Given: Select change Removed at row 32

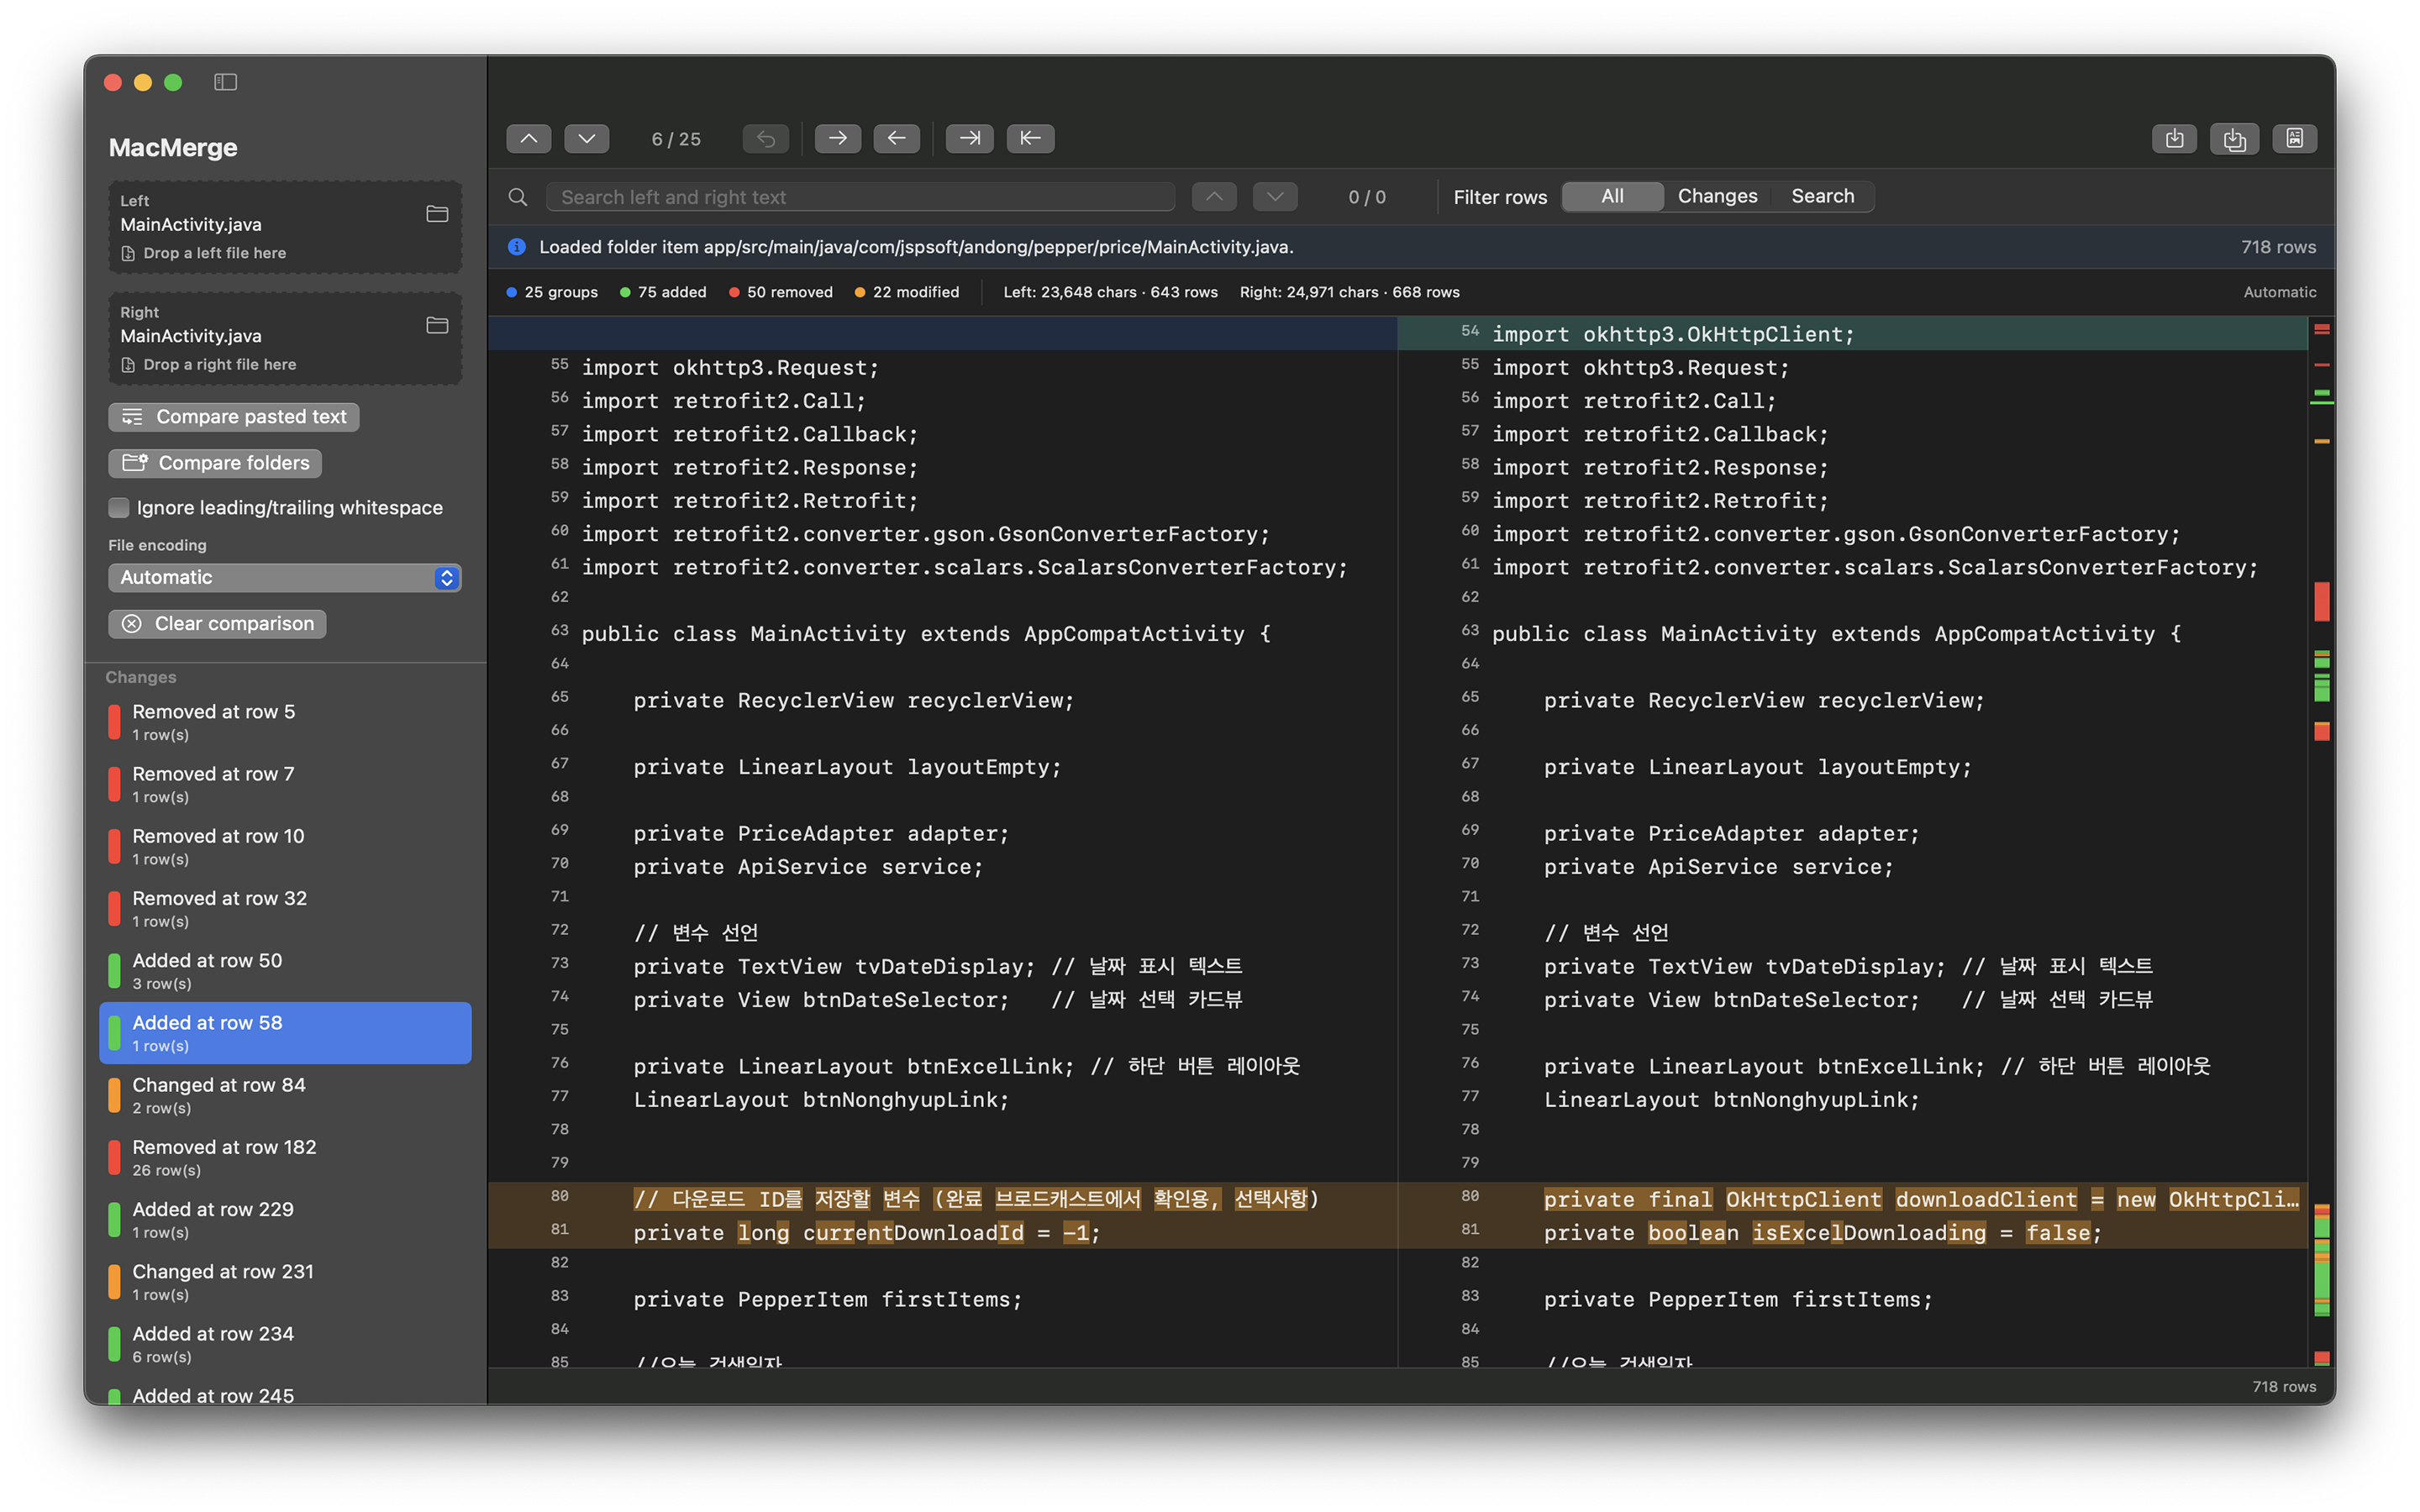Looking at the screenshot, I should point(285,908).
